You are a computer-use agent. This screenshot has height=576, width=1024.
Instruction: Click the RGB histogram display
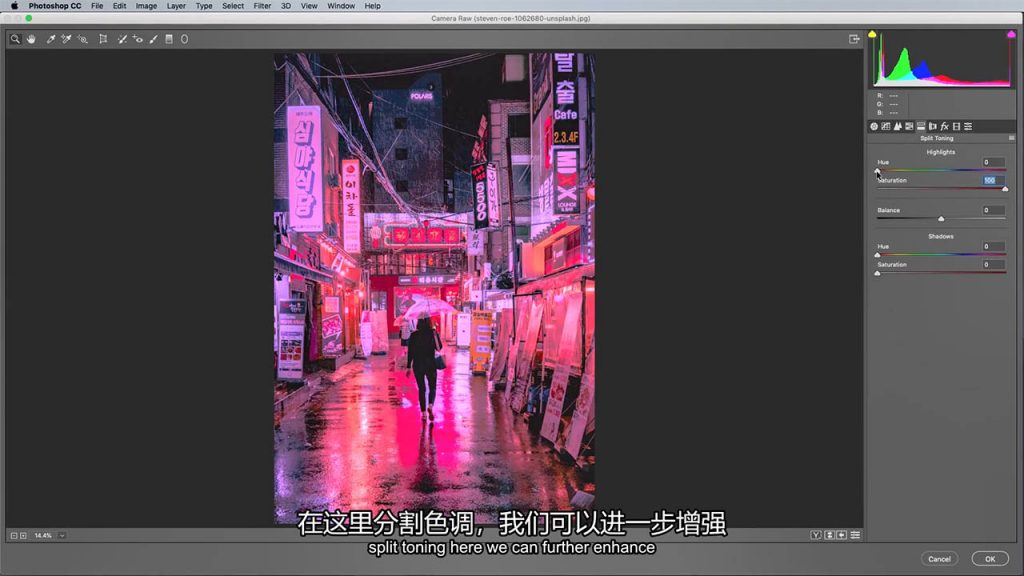tap(941, 59)
